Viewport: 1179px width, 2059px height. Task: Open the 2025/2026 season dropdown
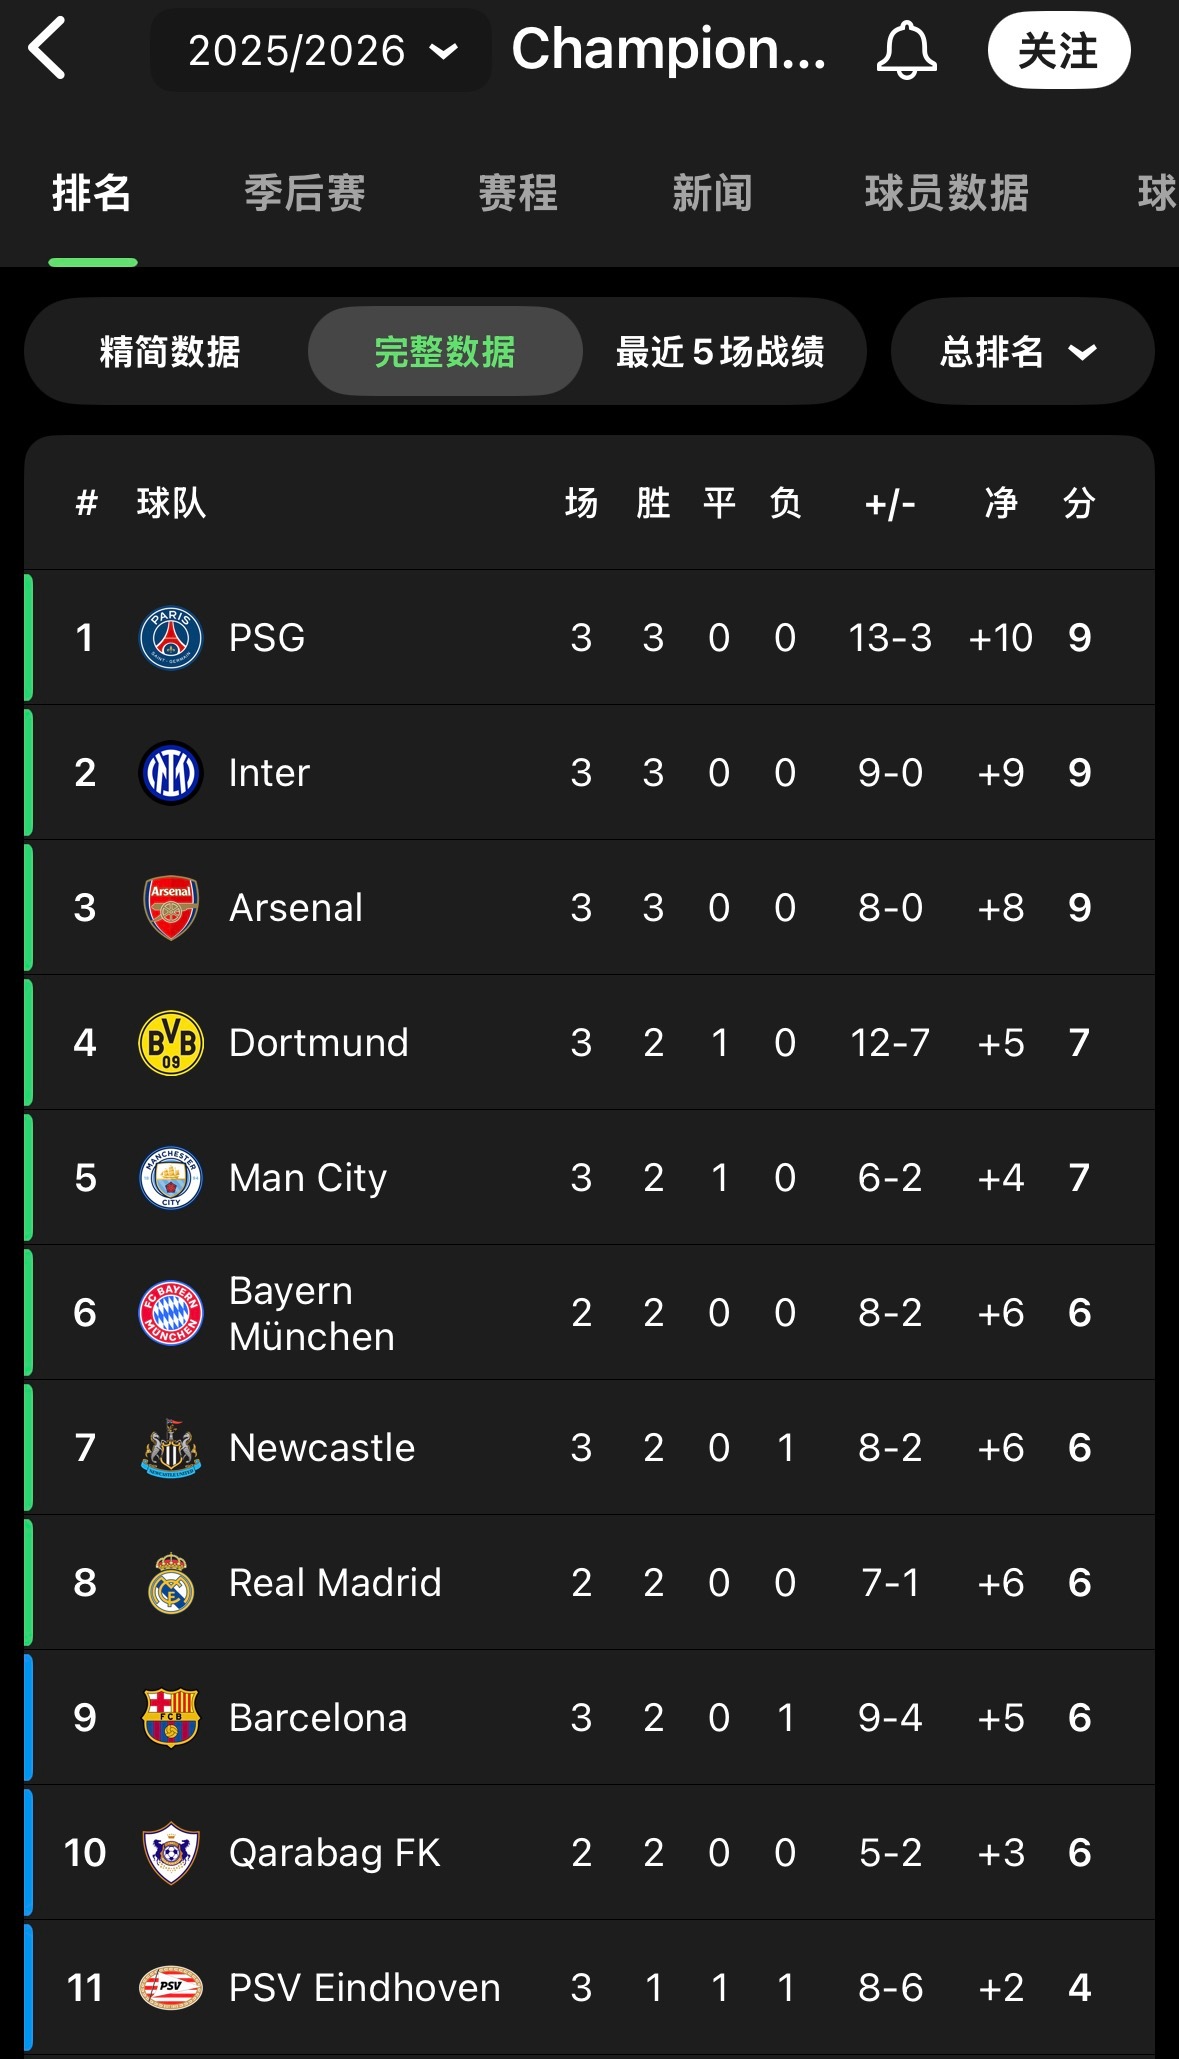click(321, 51)
